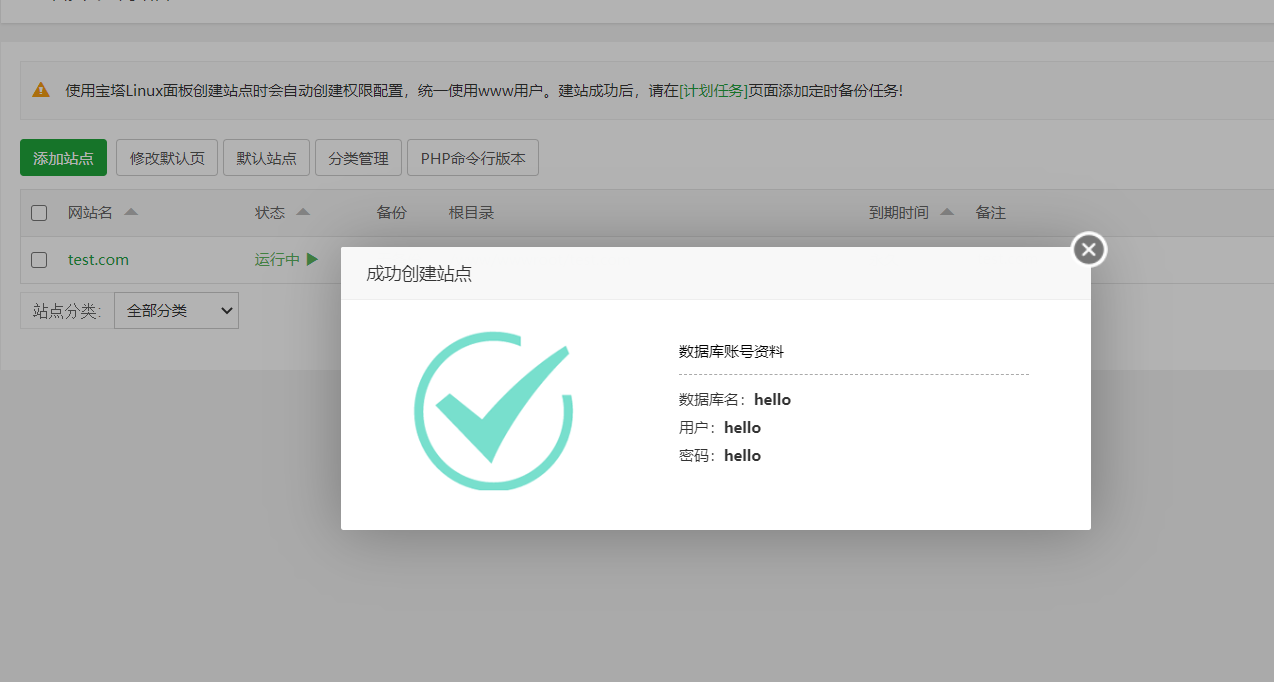Image resolution: width=1274 pixels, height=682 pixels.
Task: Close the site created dialog
Action: (1089, 249)
